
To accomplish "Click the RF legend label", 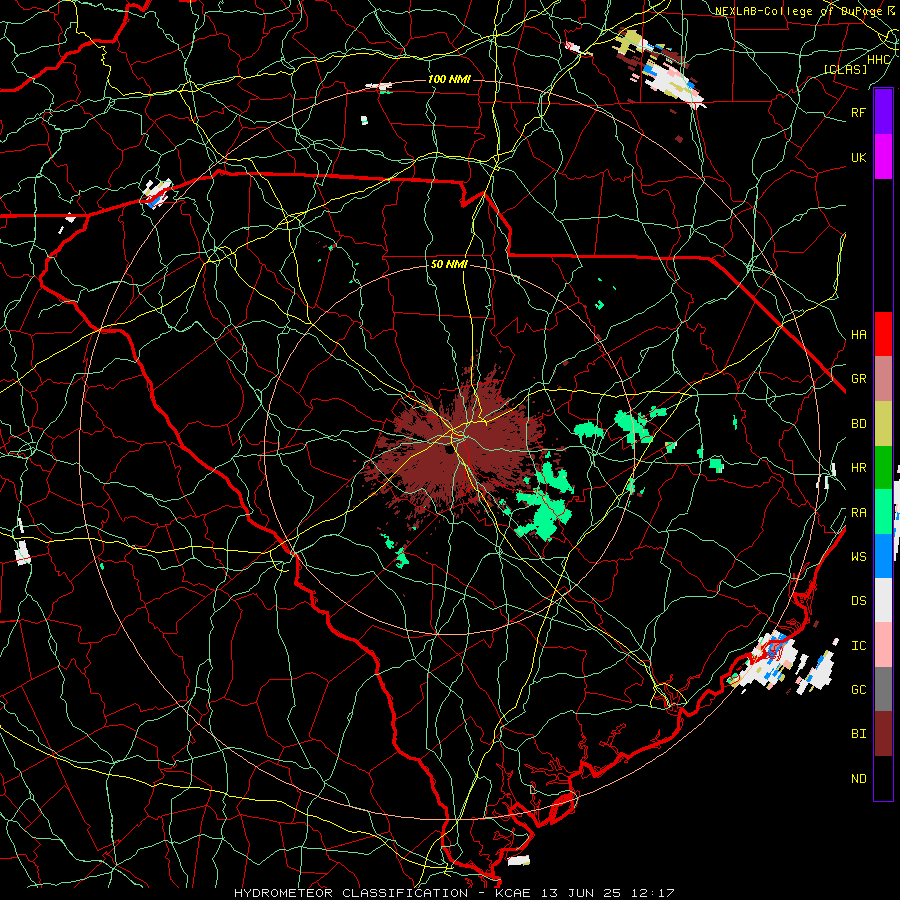I will [x=858, y=112].
